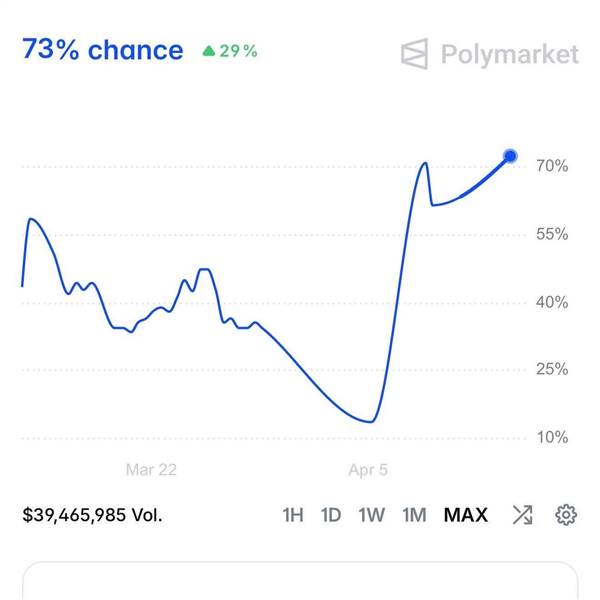Screen dimensions: 600x600
Task: Open chart settings gear
Action: point(566,515)
